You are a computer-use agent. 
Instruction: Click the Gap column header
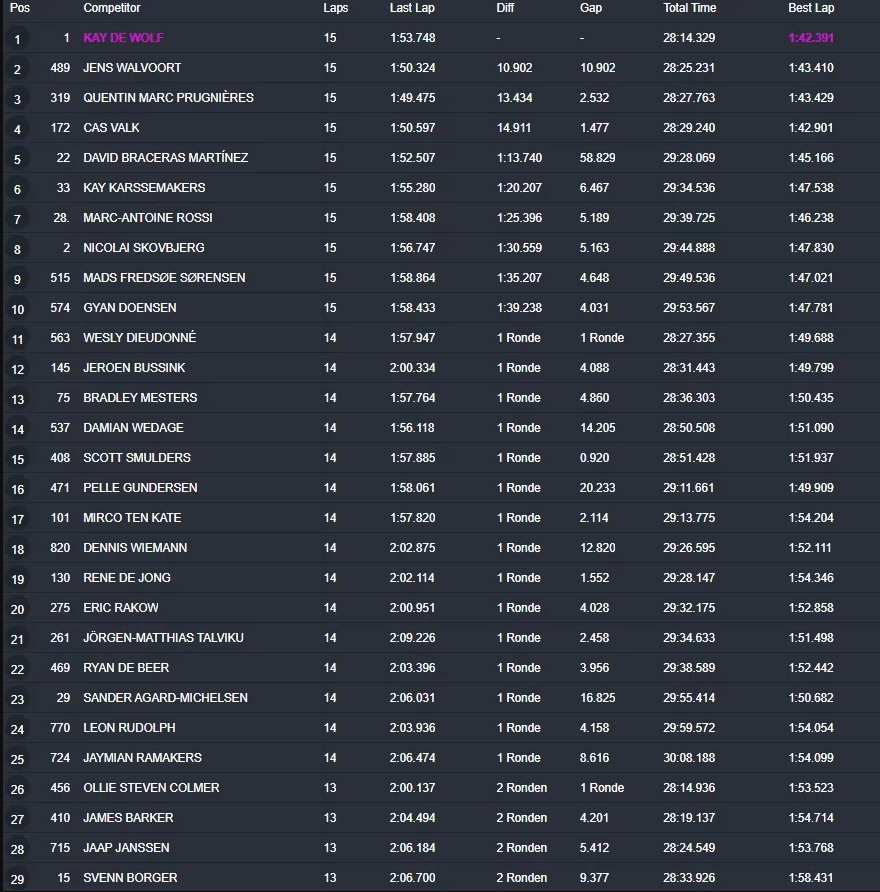(590, 8)
